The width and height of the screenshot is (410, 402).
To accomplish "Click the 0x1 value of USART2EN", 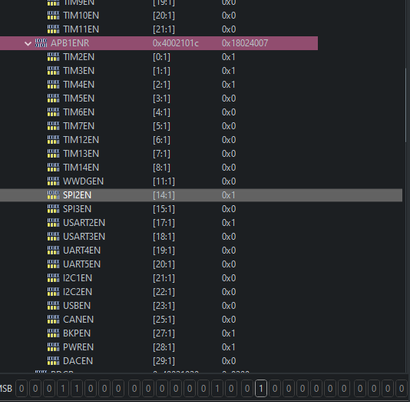I will tap(229, 223).
